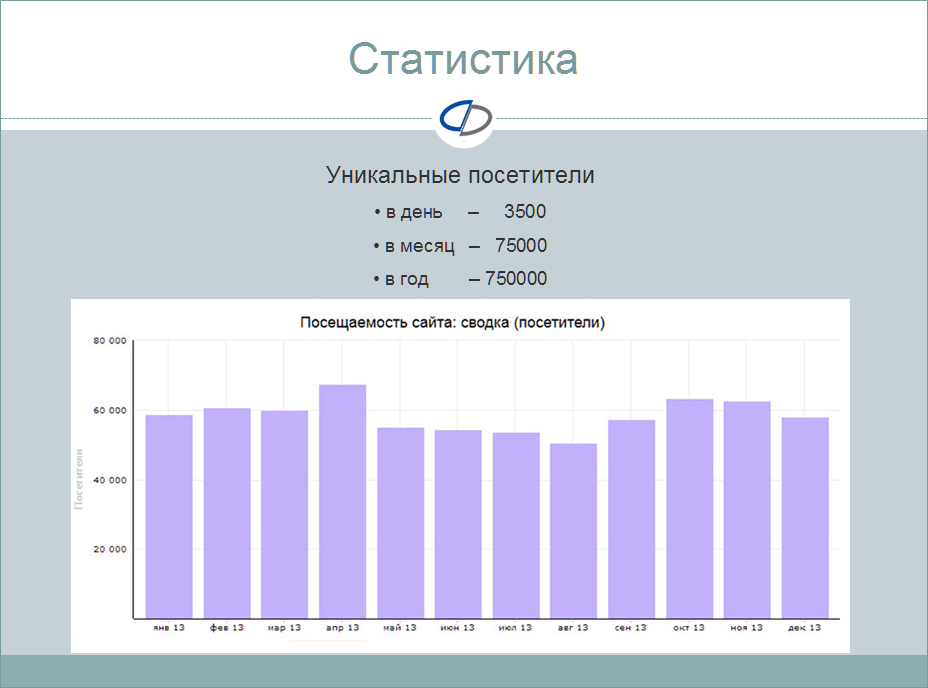Click the tallest bar for апр 13
This screenshot has height=688, width=928.
(342, 501)
